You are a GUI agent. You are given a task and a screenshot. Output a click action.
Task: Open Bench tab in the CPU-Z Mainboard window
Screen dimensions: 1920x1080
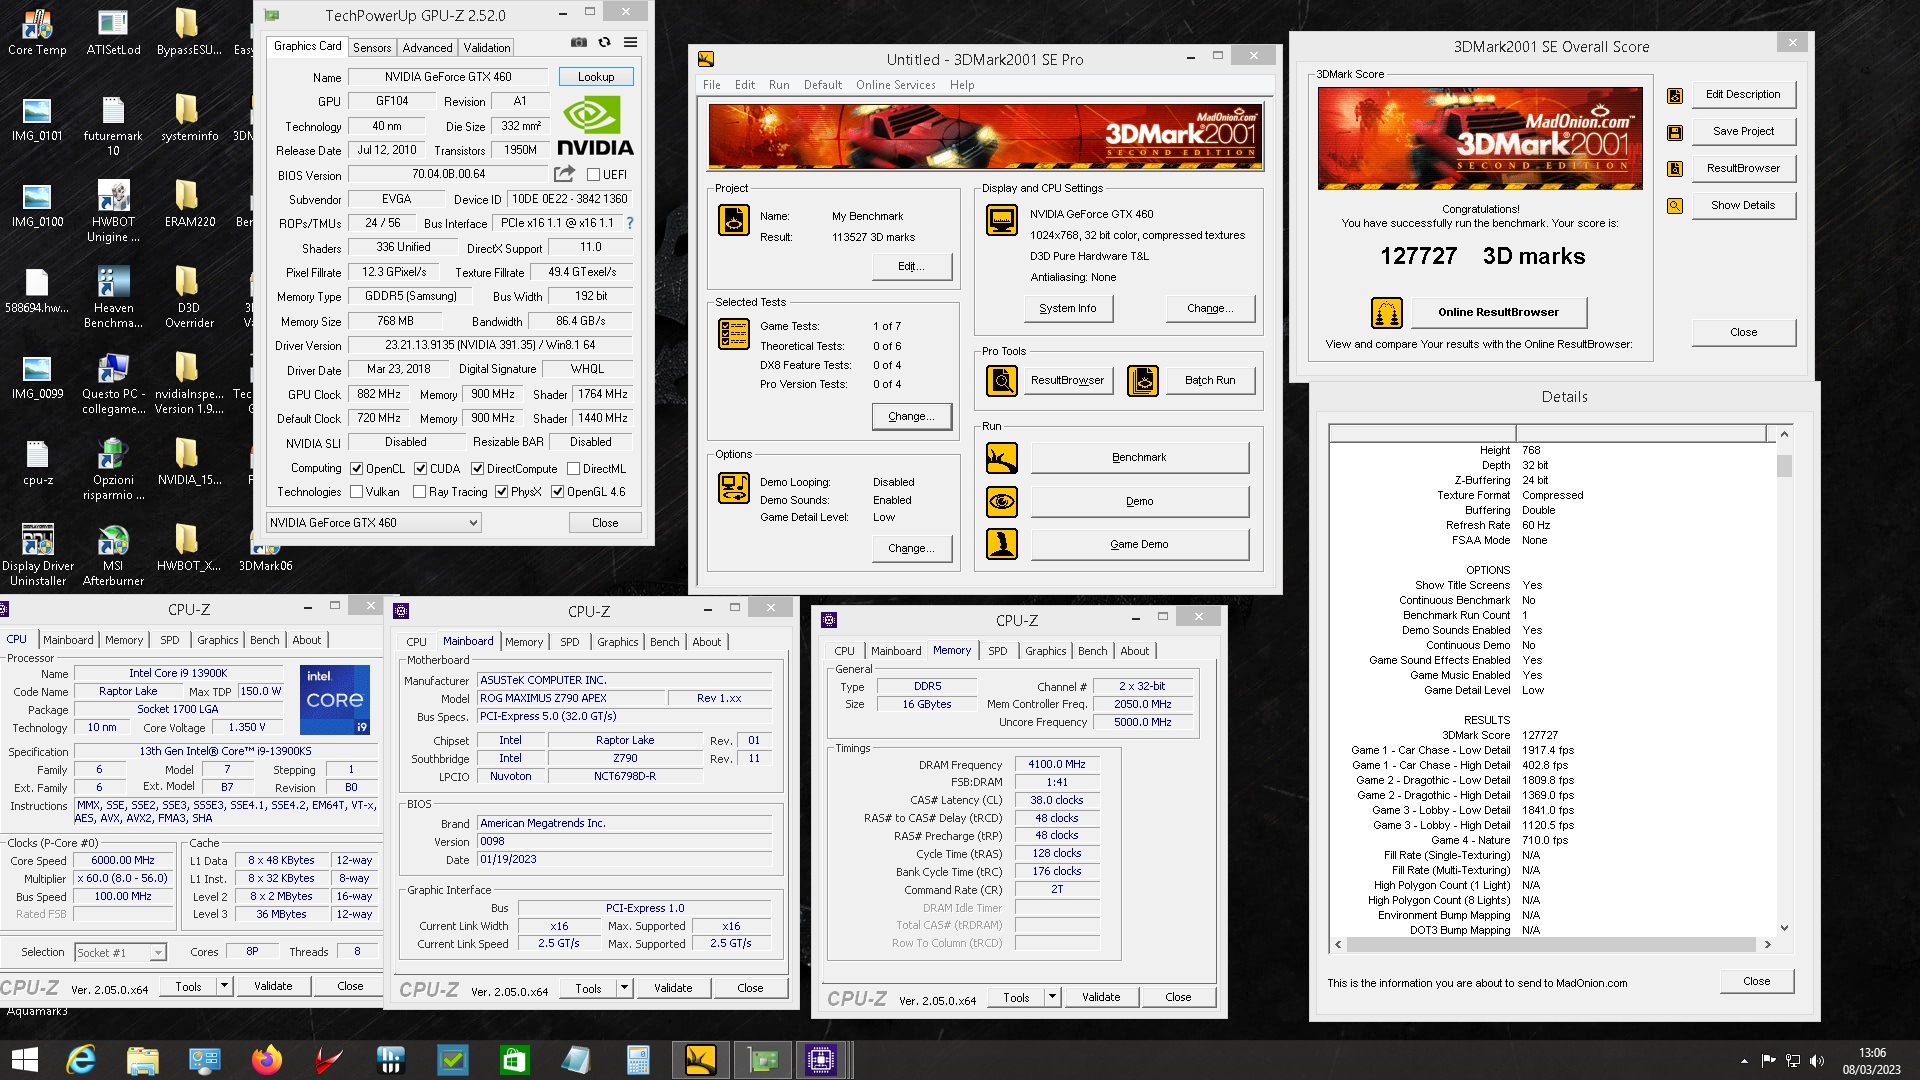point(664,642)
